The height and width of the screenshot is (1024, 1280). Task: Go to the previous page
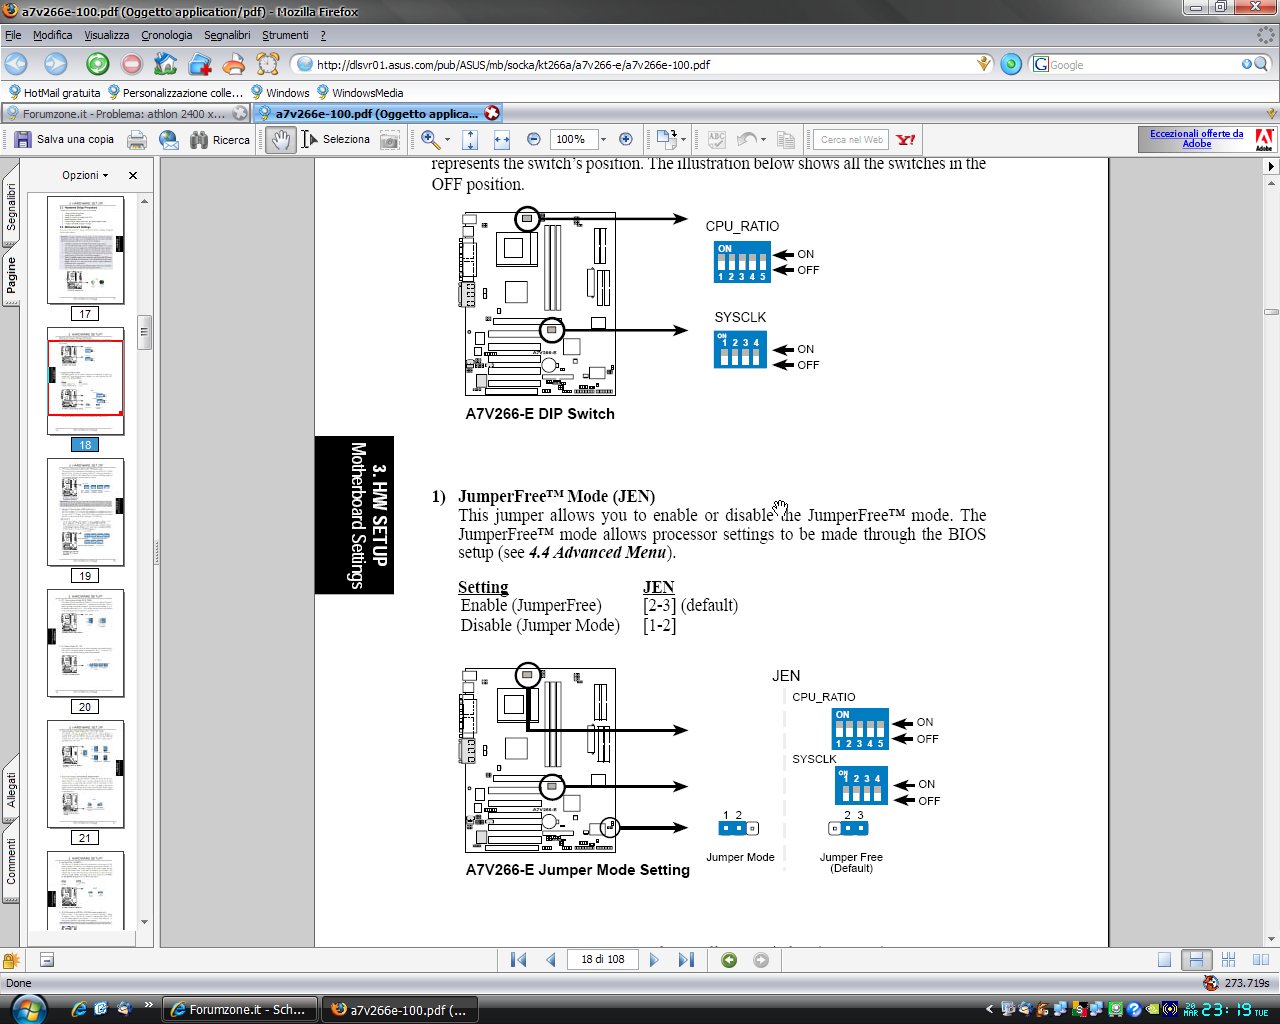coord(551,960)
